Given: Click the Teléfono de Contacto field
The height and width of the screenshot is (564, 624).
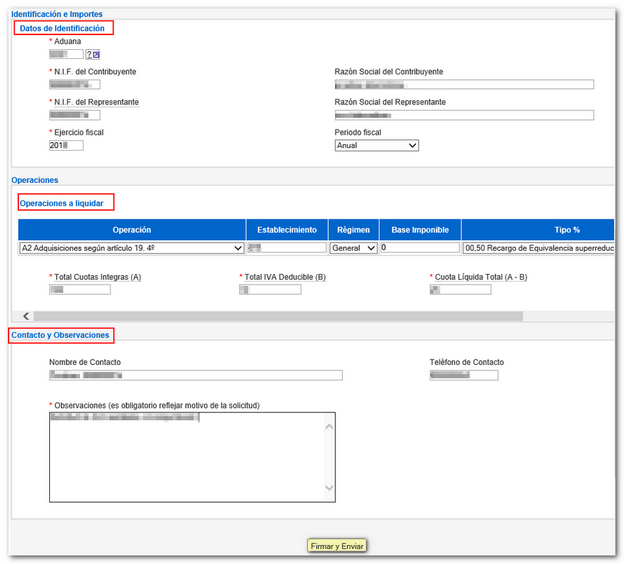Looking at the screenshot, I should tap(463, 375).
